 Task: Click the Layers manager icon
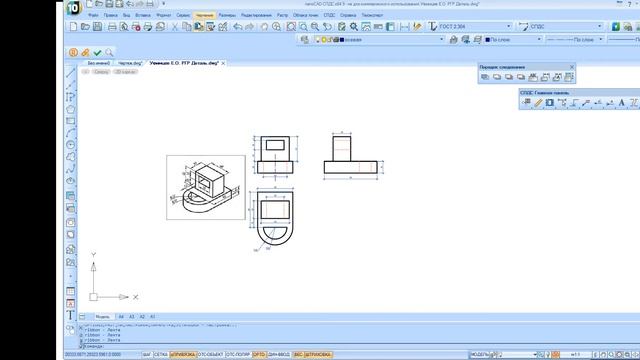tap(304, 40)
